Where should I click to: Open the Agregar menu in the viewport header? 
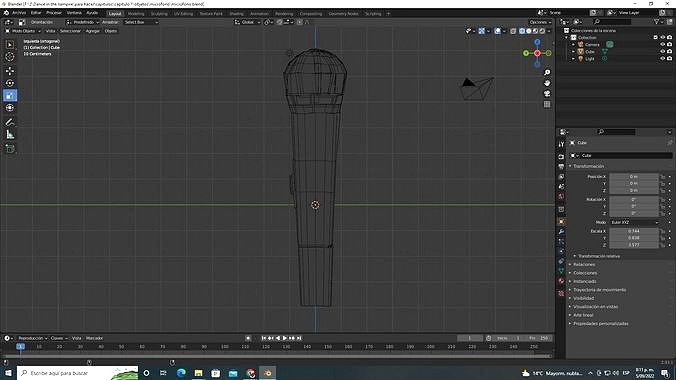(92, 31)
